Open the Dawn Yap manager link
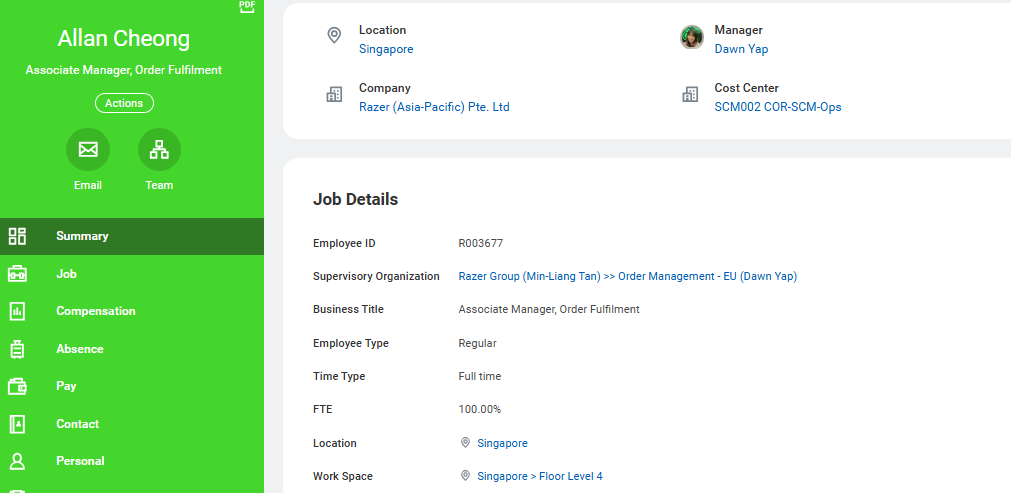This screenshot has height=493, width=1011. point(741,49)
